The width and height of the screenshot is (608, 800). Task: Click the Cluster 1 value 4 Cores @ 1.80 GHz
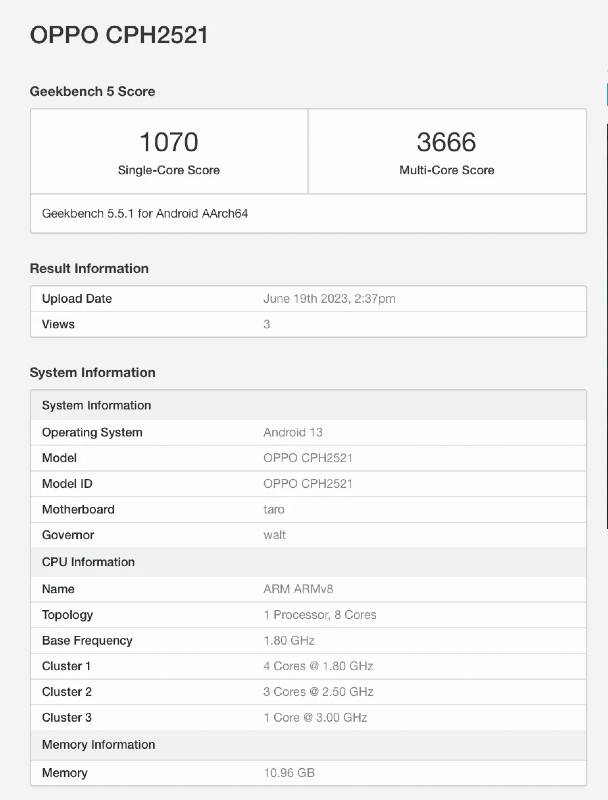click(x=318, y=666)
